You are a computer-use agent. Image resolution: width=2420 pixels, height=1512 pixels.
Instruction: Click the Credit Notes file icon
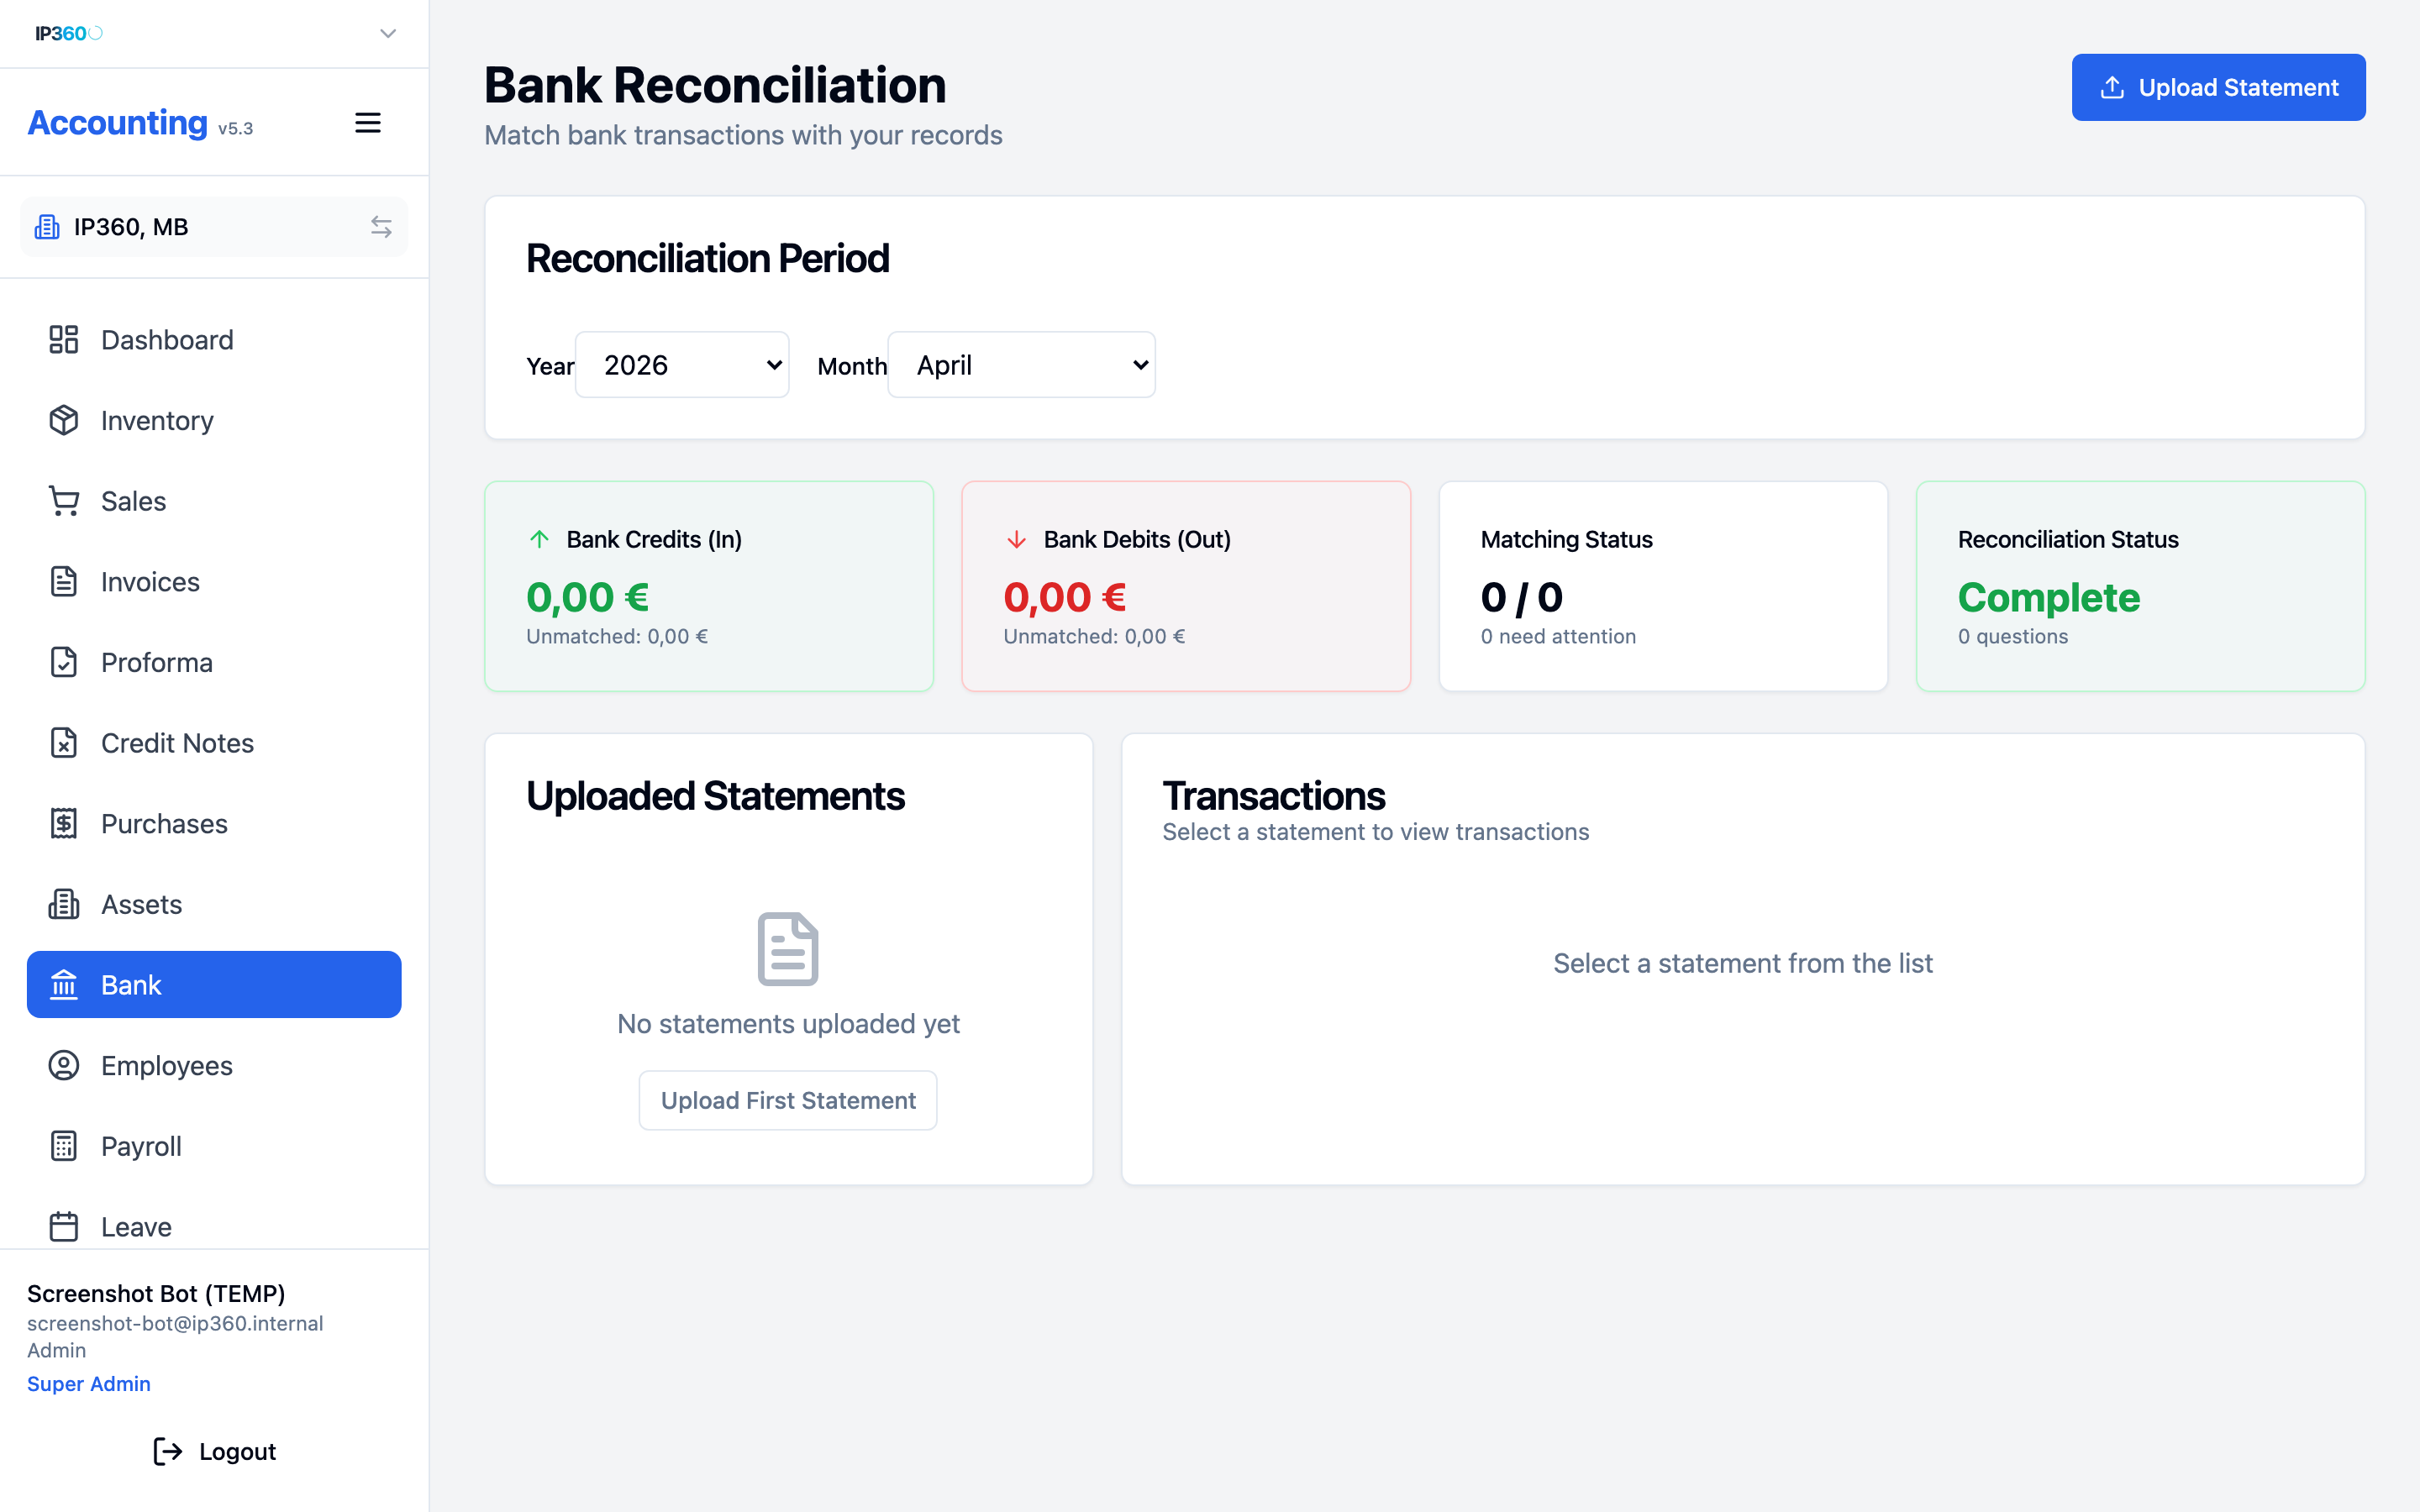pyautogui.click(x=64, y=743)
